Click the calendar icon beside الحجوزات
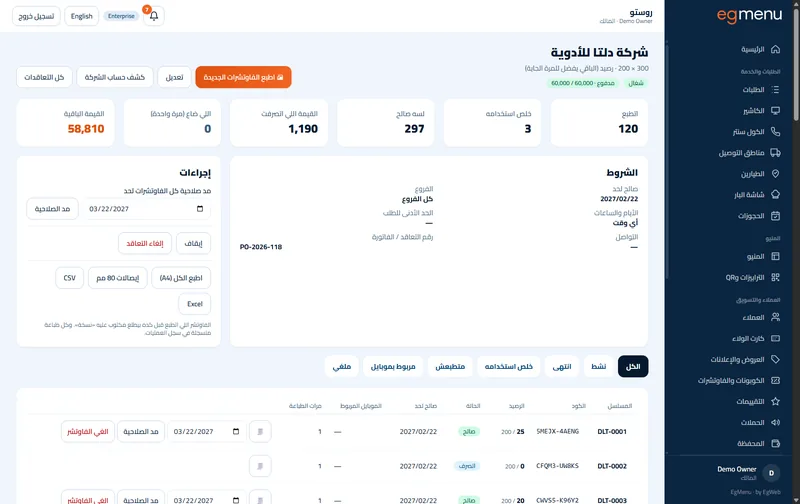The image size is (800, 504). [776, 216]
